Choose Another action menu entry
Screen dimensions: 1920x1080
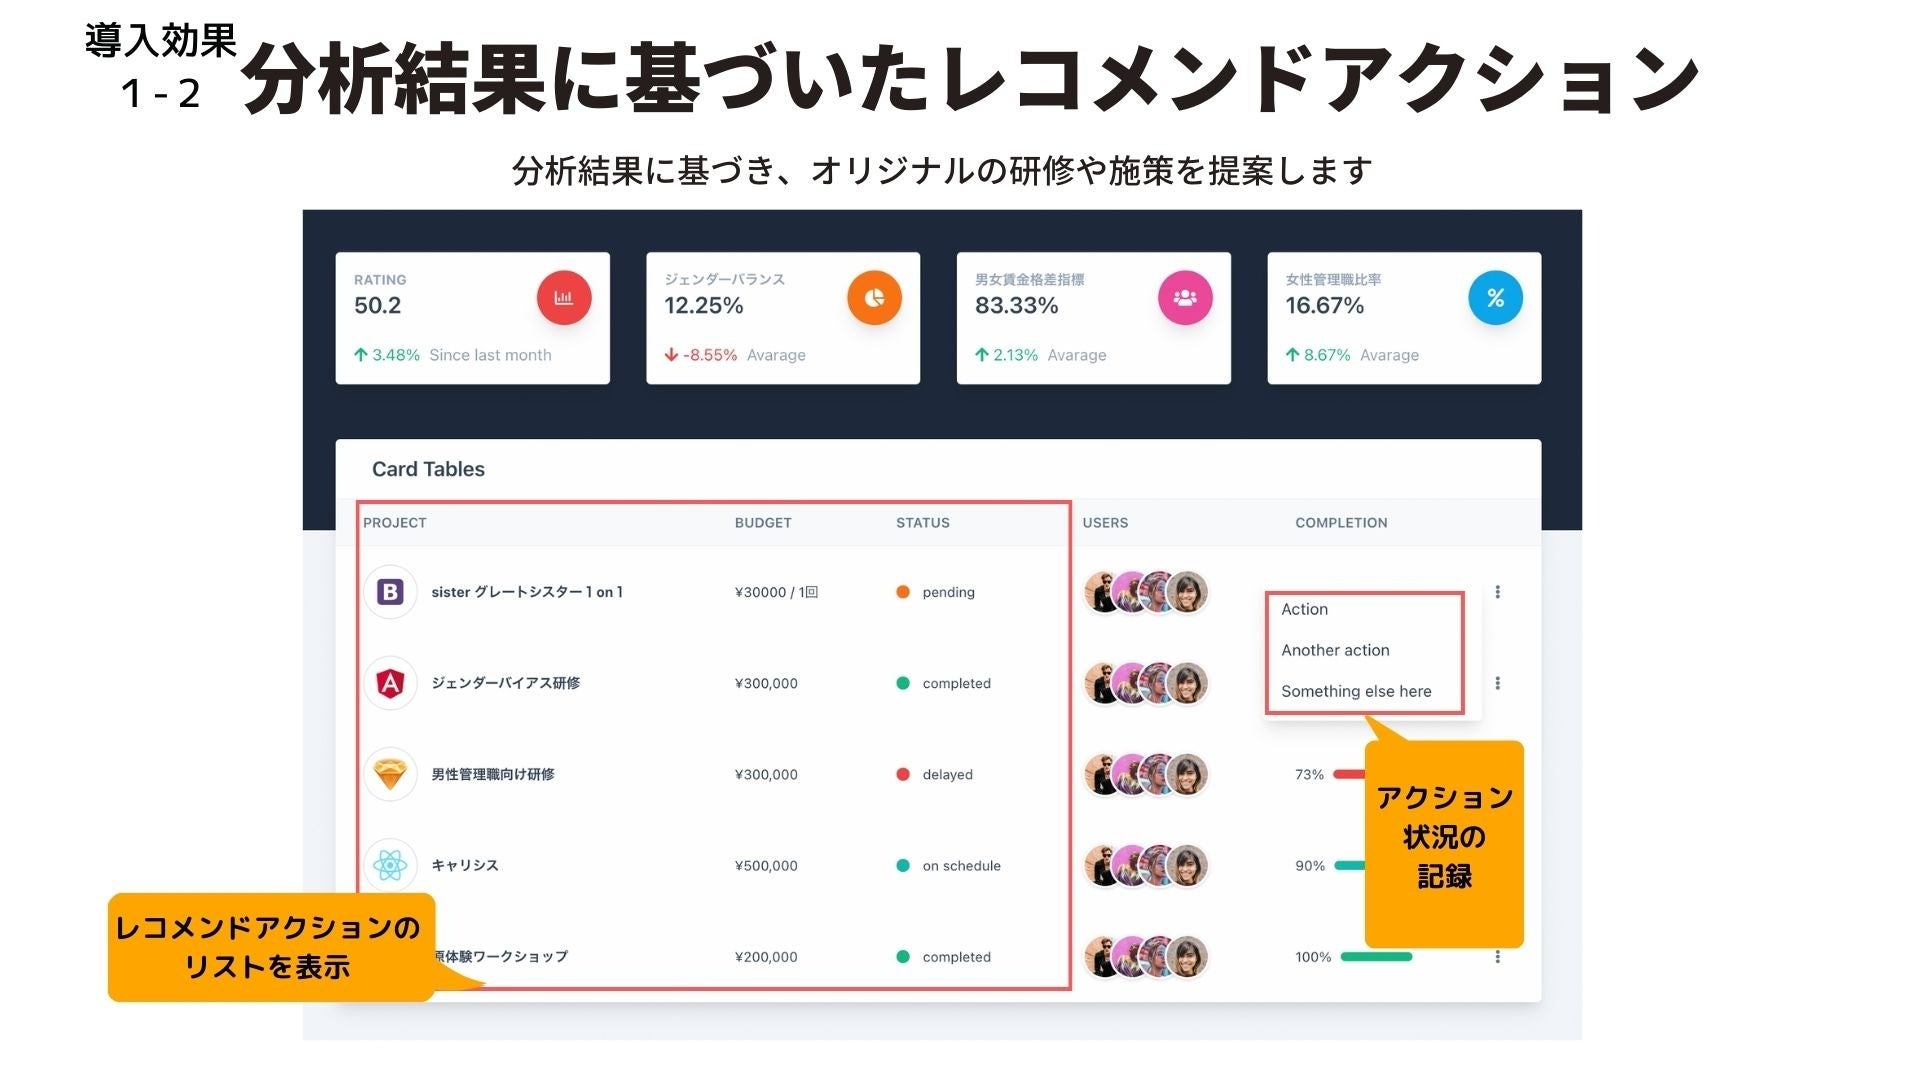click(1335, 650)
